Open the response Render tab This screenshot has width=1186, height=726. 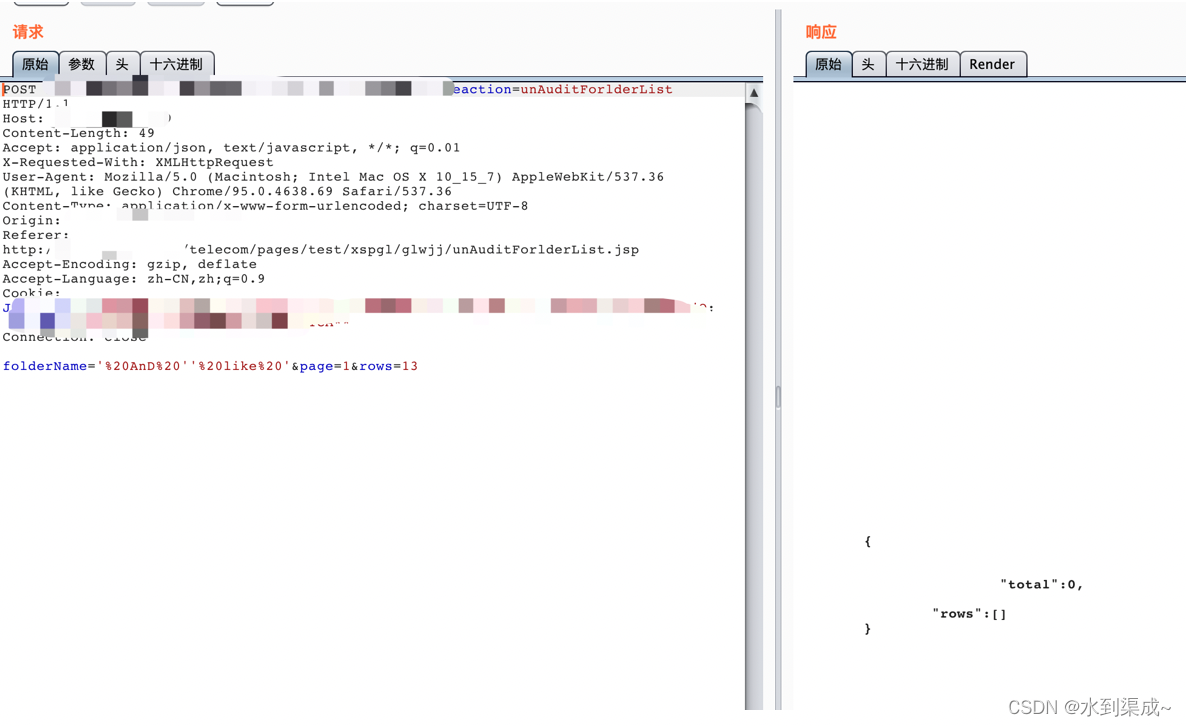[992, 64]
